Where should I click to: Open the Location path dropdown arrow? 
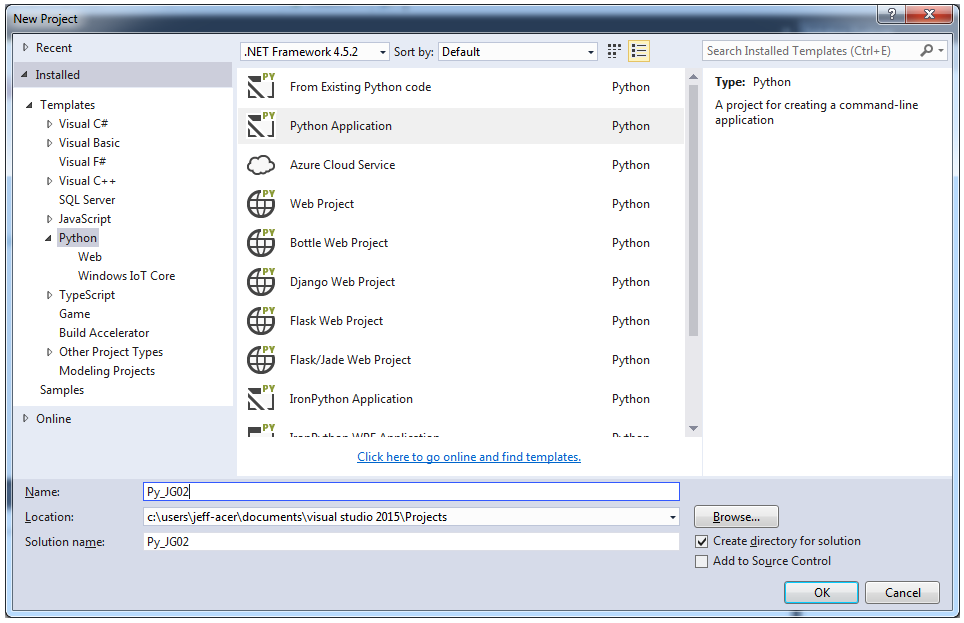(x=673, y=517)
